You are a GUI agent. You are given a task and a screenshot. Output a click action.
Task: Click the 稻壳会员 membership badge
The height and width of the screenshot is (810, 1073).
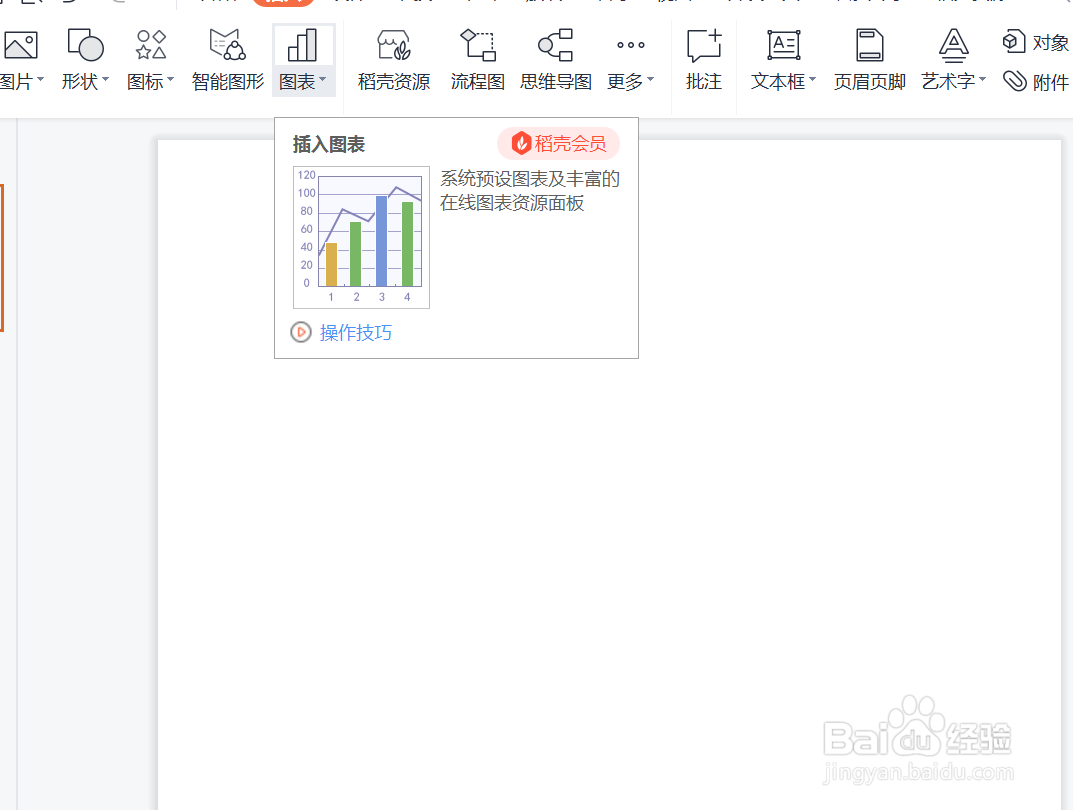(x=558, y=143)
